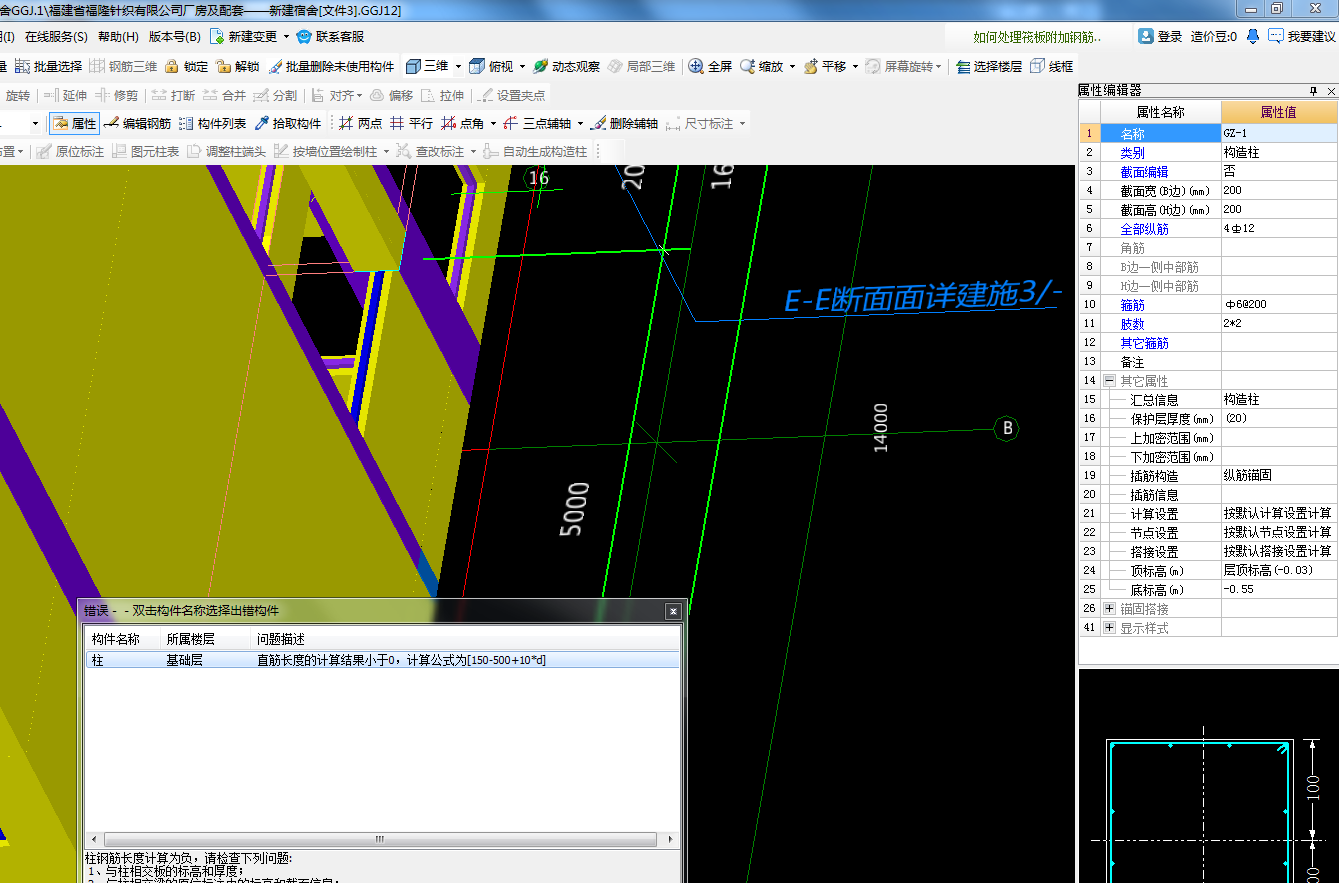Open 帮助(H) menu

[x=118, y=36]
